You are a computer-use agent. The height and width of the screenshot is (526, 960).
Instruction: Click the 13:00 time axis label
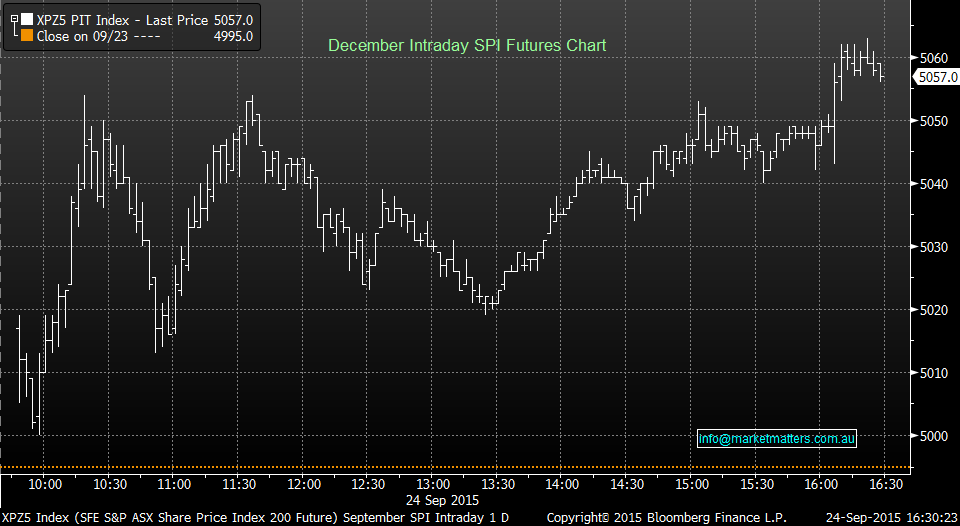point(433,484)
